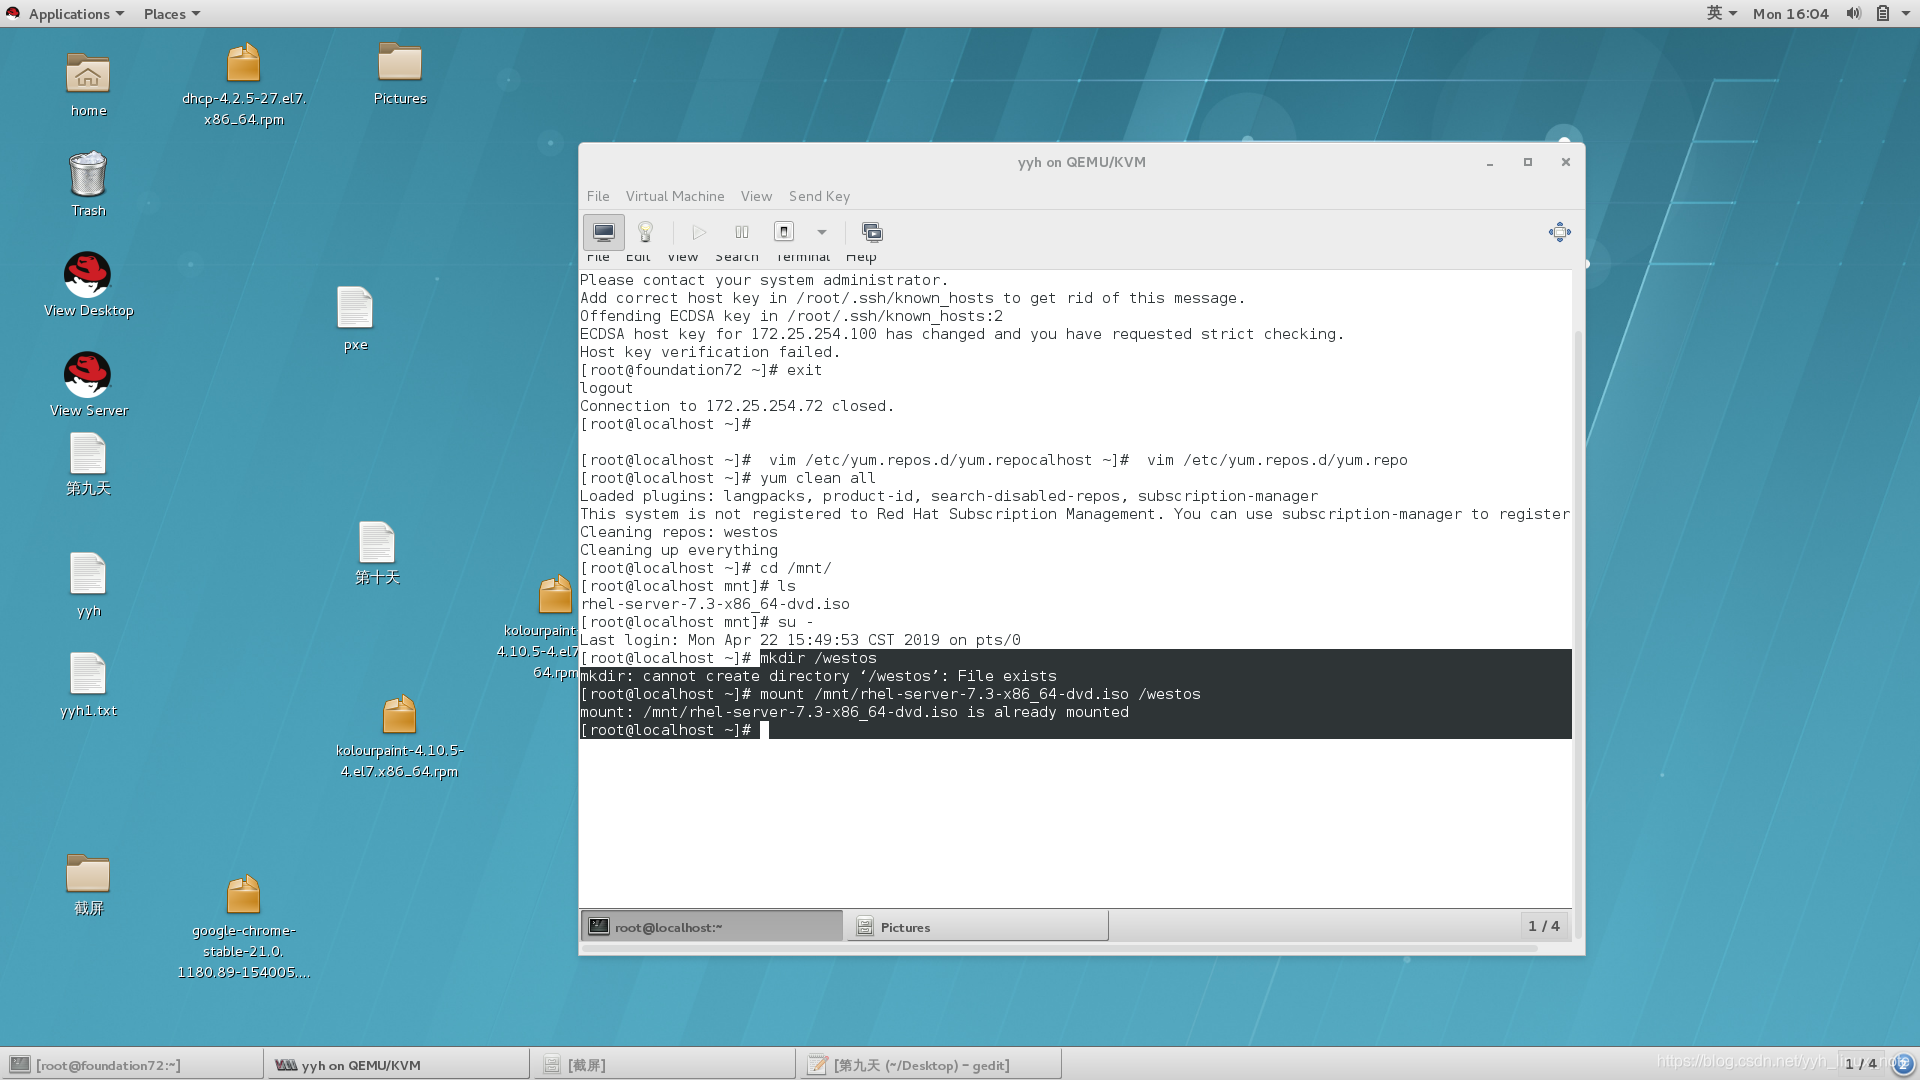Open the Virtual Machine menu
Screen dimensions: 1920x1080
tap(674, 196)
